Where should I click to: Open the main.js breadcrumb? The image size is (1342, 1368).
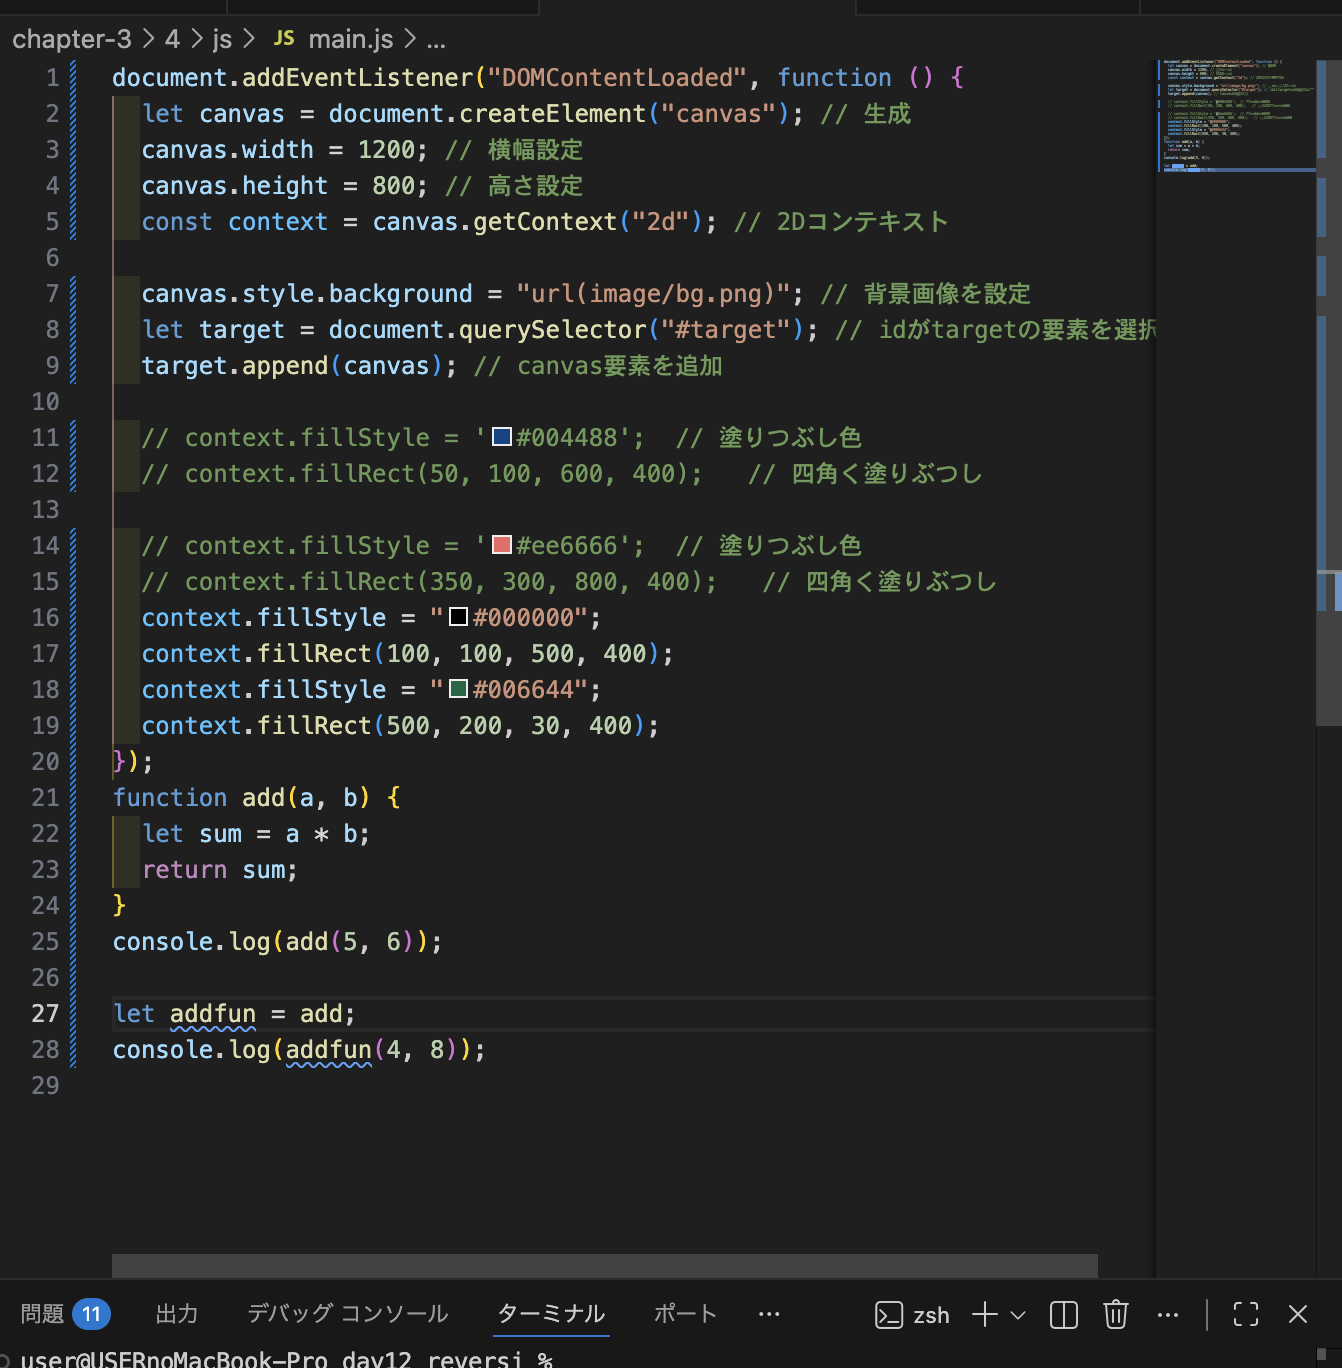click(x=351, y=39)
